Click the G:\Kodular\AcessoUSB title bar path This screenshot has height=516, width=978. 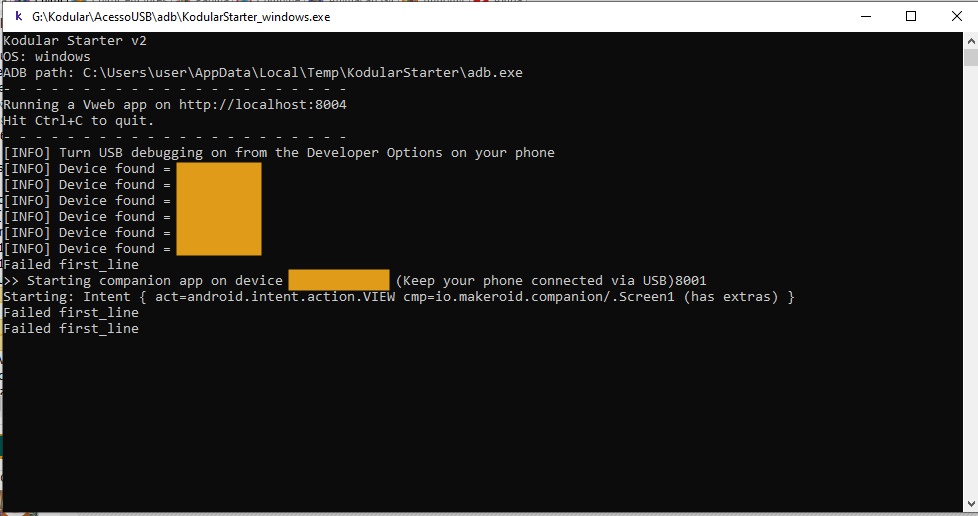(181, 17)
